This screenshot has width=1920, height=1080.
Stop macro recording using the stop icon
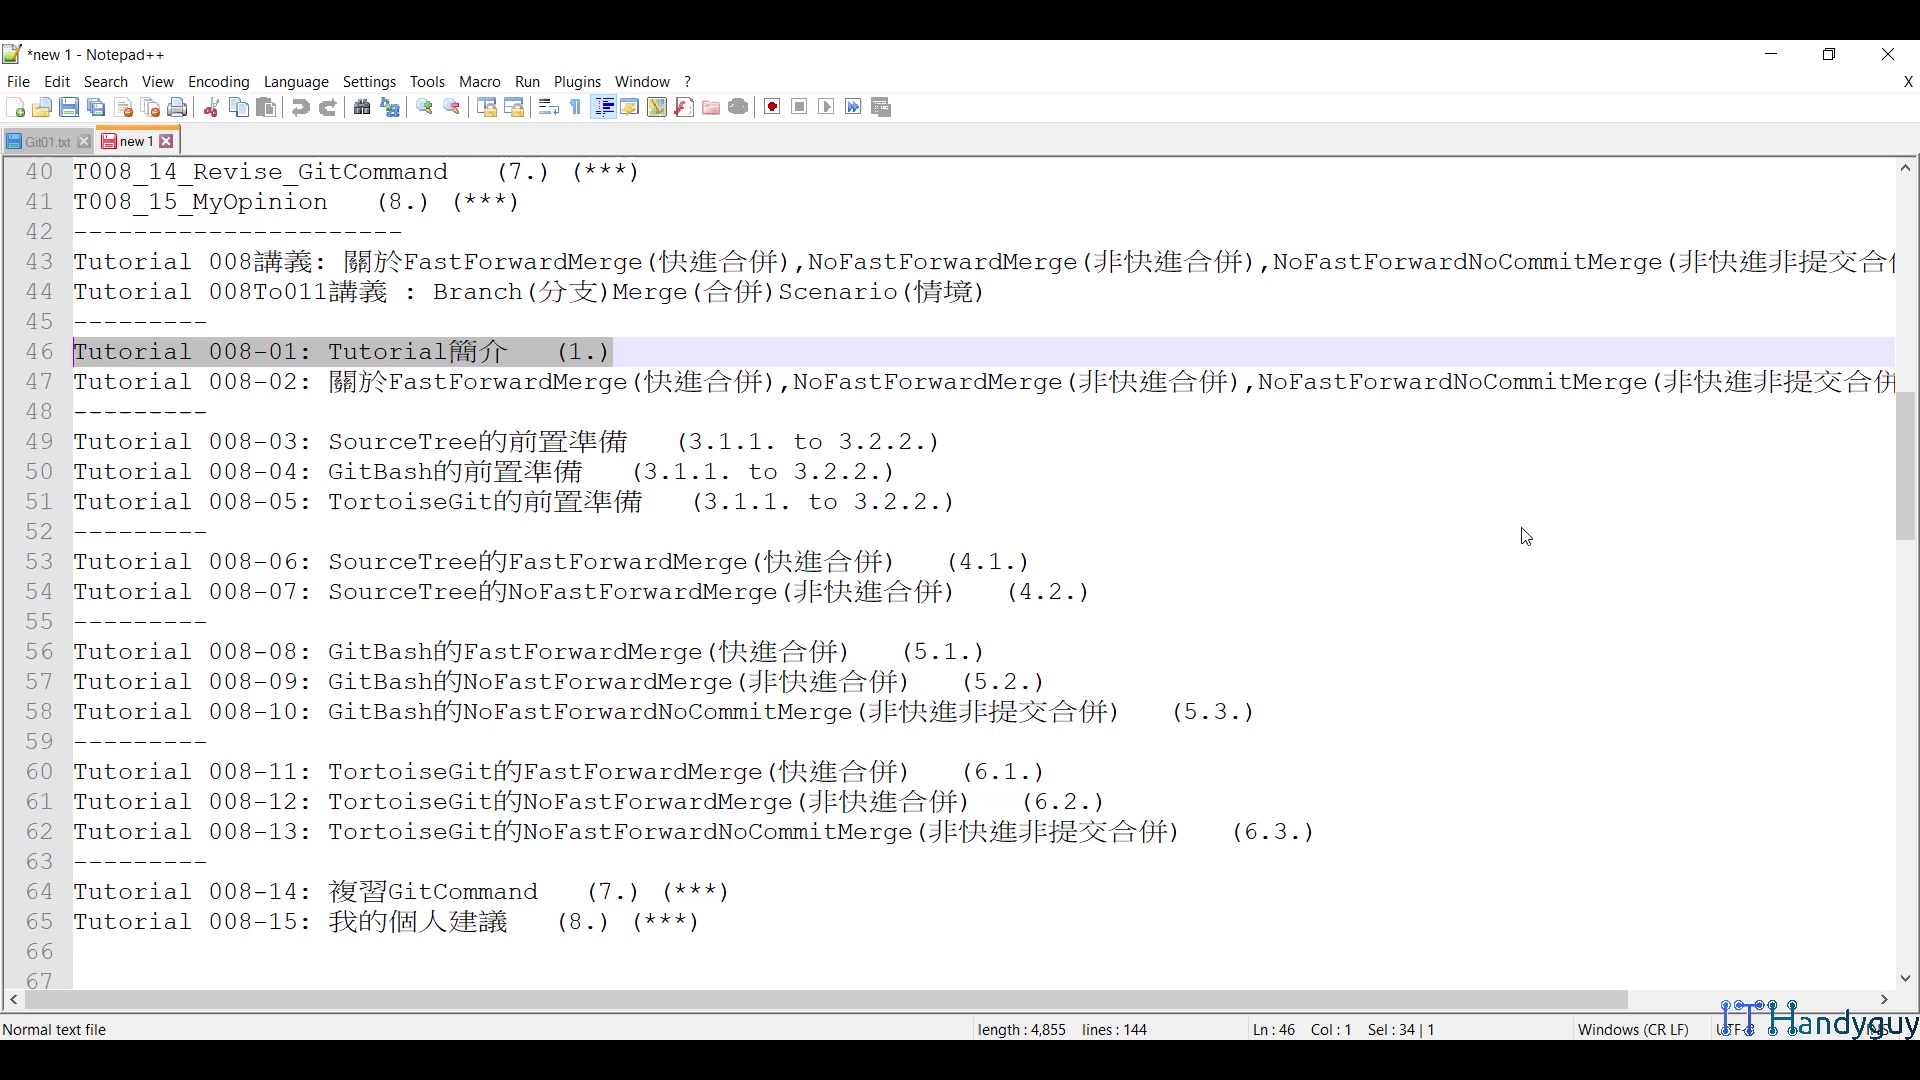[x=799, y=107]
